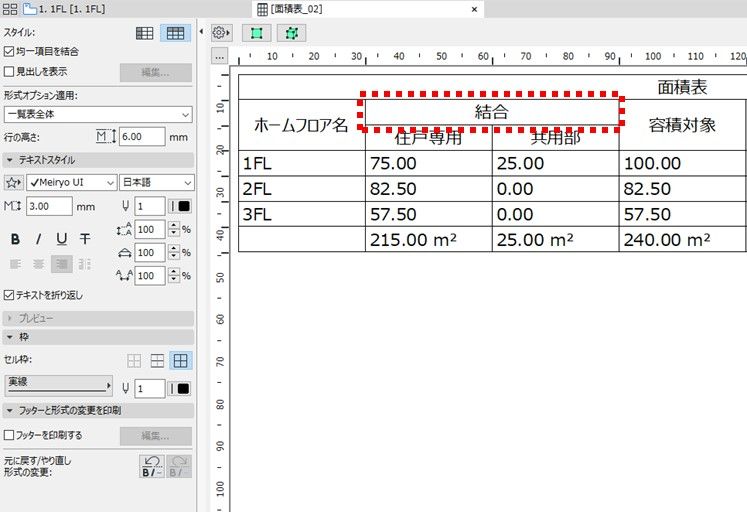Open the Meiryo UI font dropdown
Viewport: 747px width, 512px height.
(x=72, y=182)
